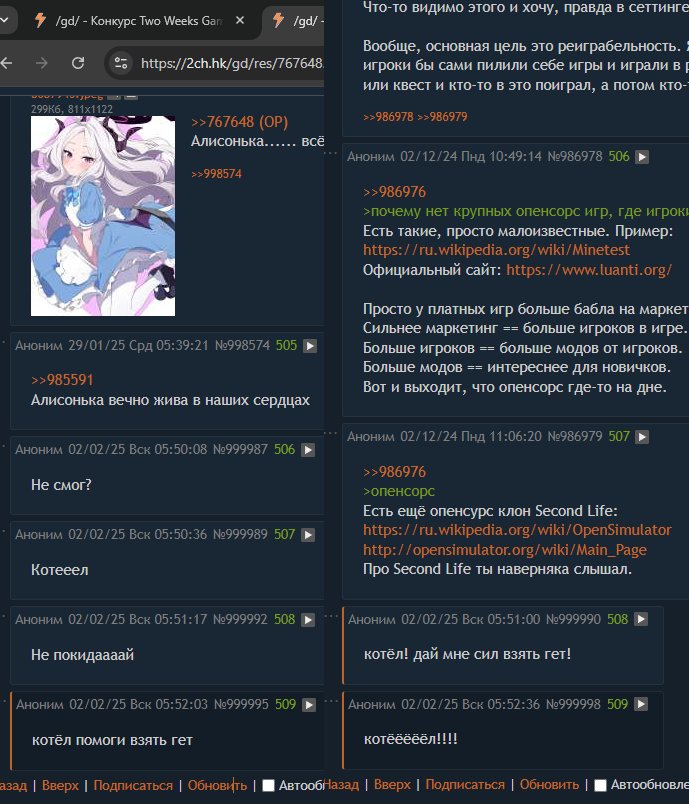The height and width of the screenshot is (804, 689).
Task: Open post menu arrow of №999987
Action: [x=308, y=450]
